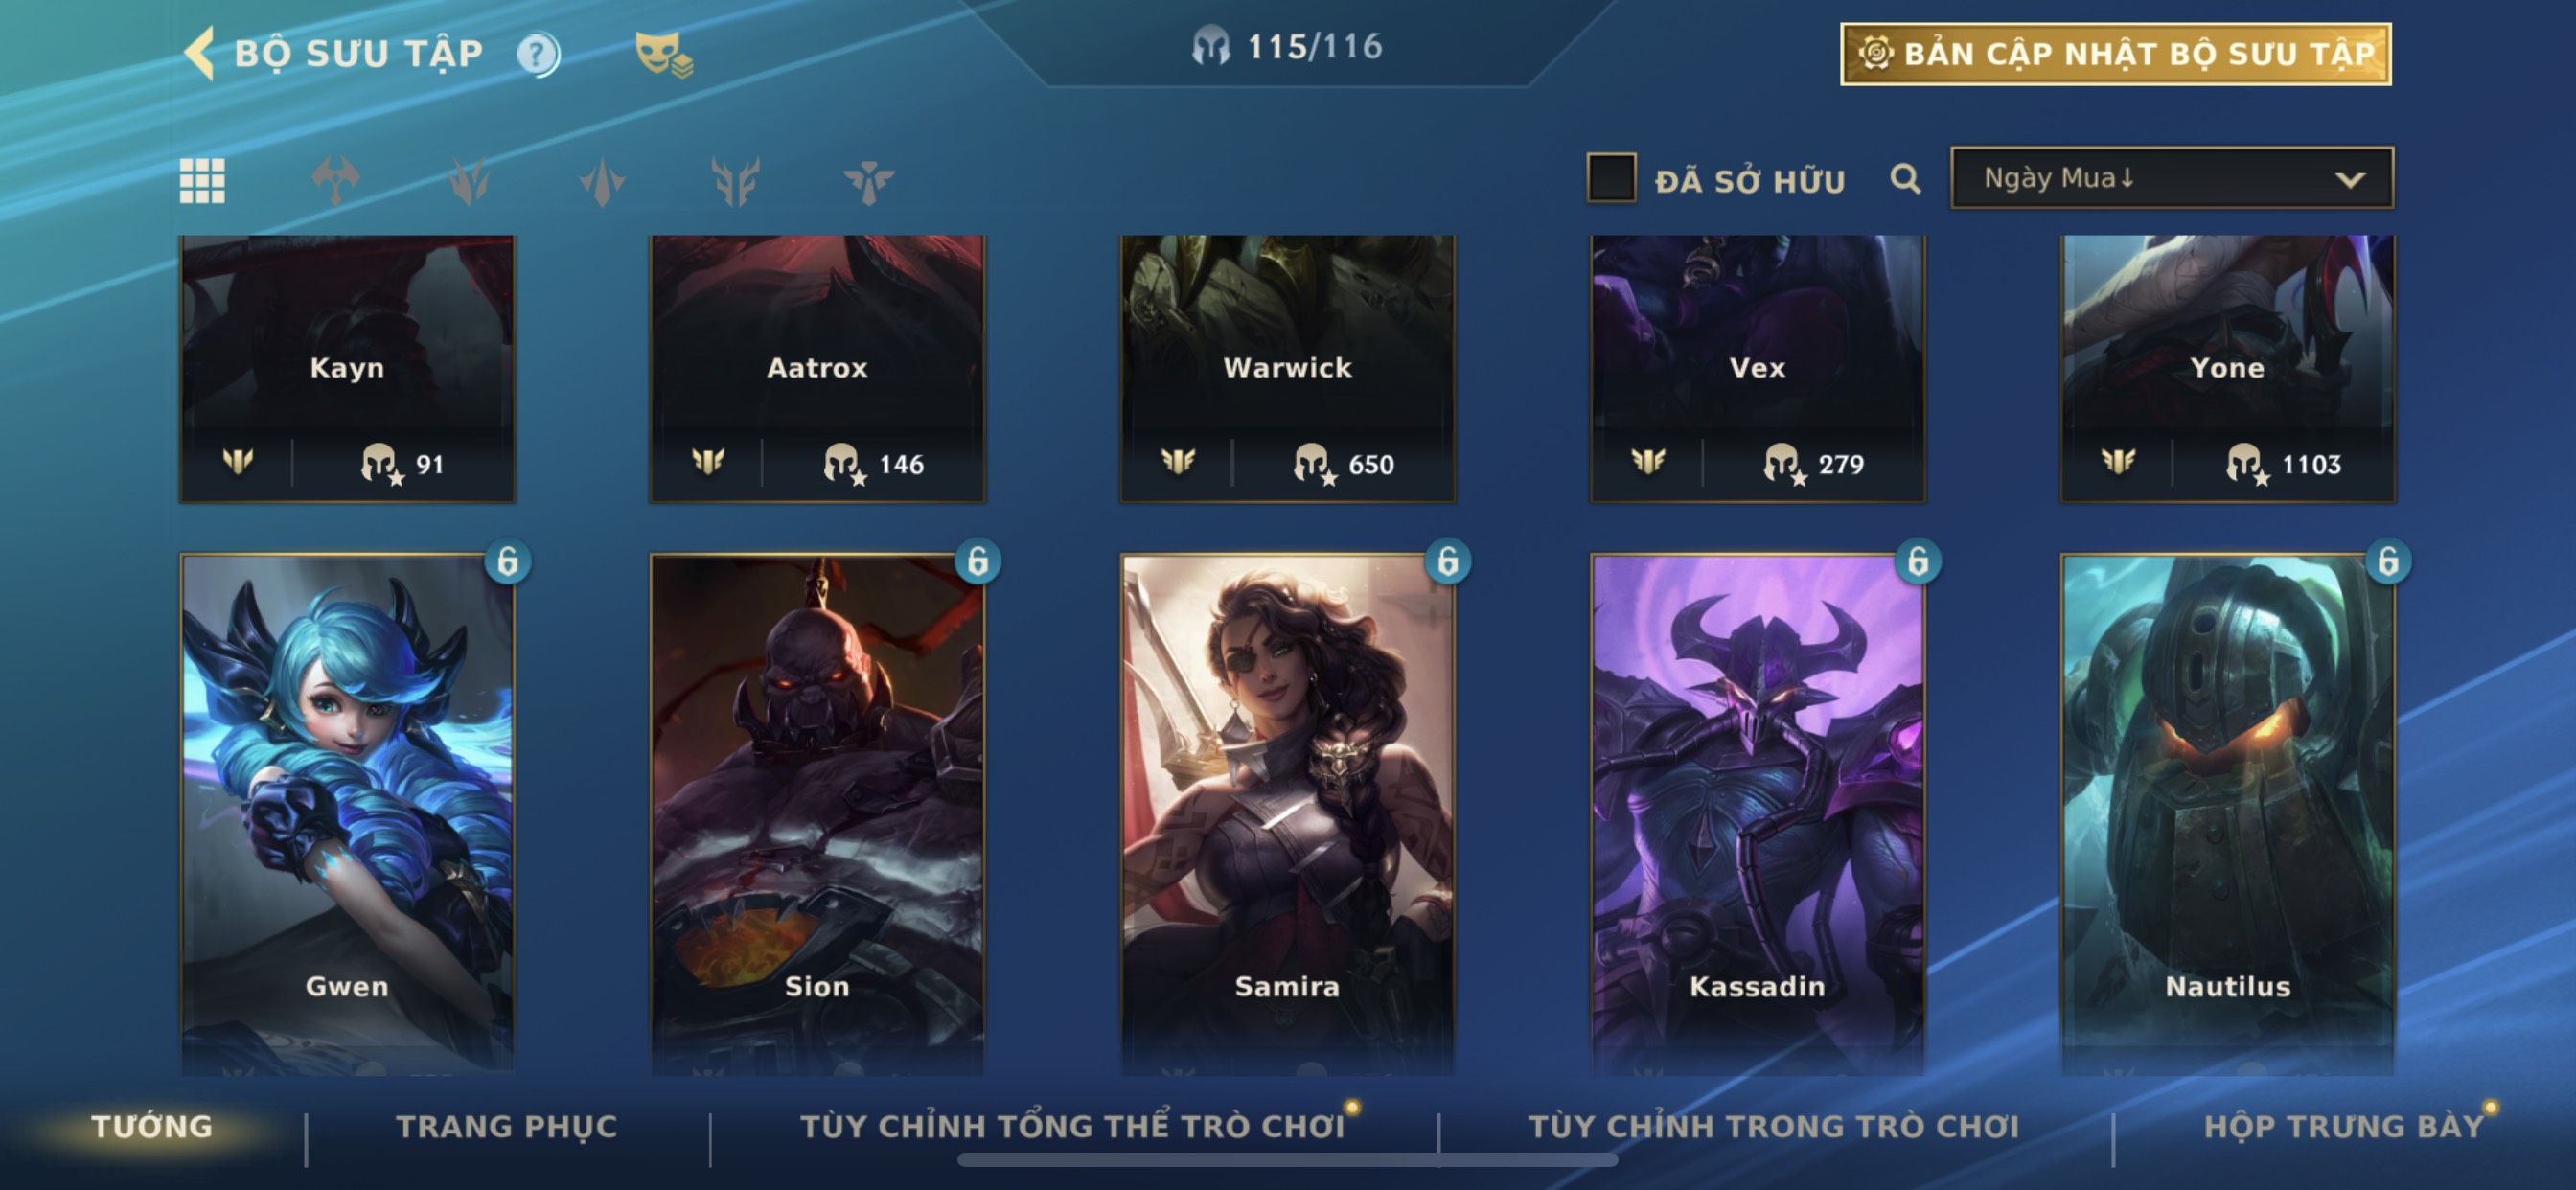
Task: Open the help question mark icon
Action: pyautogui.click(x=538, y=54)
